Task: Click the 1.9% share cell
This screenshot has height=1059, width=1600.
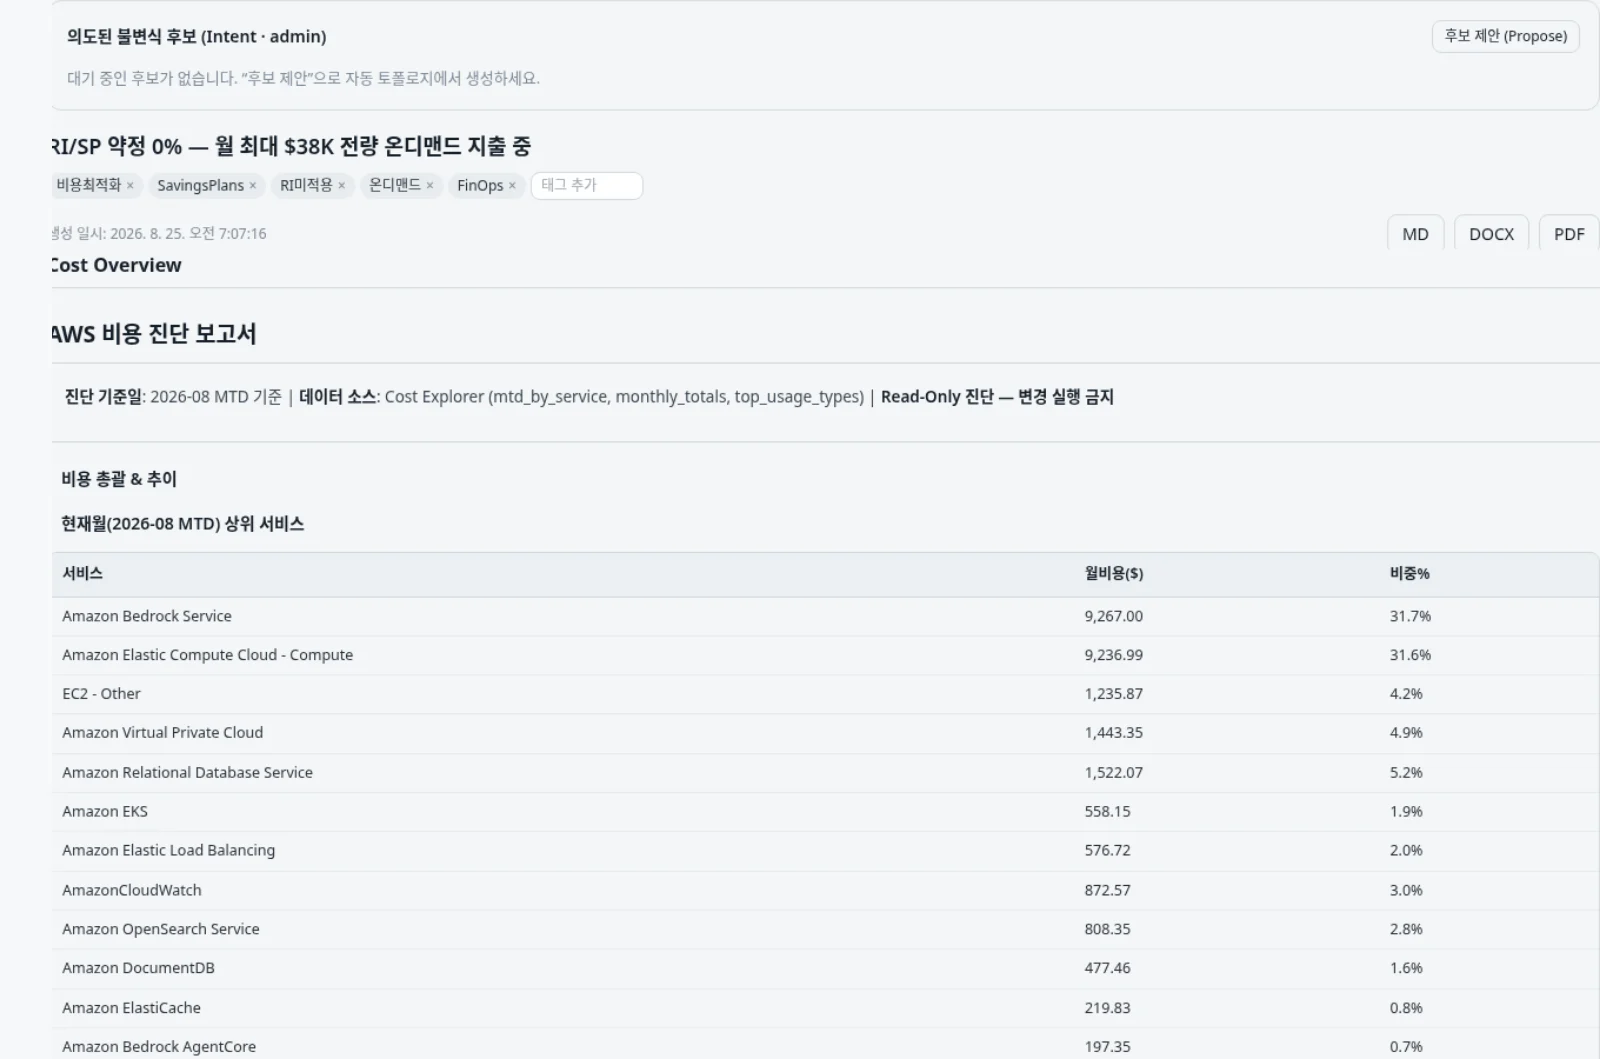Action: tap(1406, 812)
